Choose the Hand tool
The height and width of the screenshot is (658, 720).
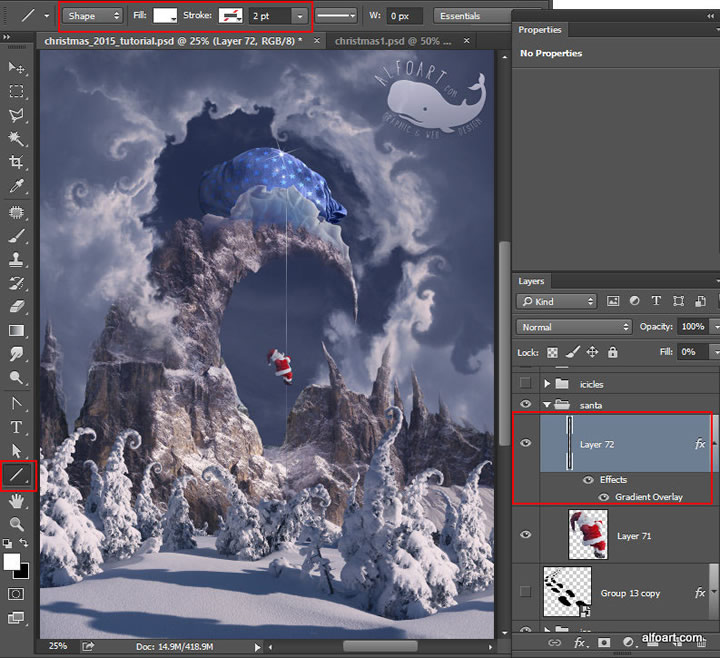pyautogui.click(x=16, y=501)
